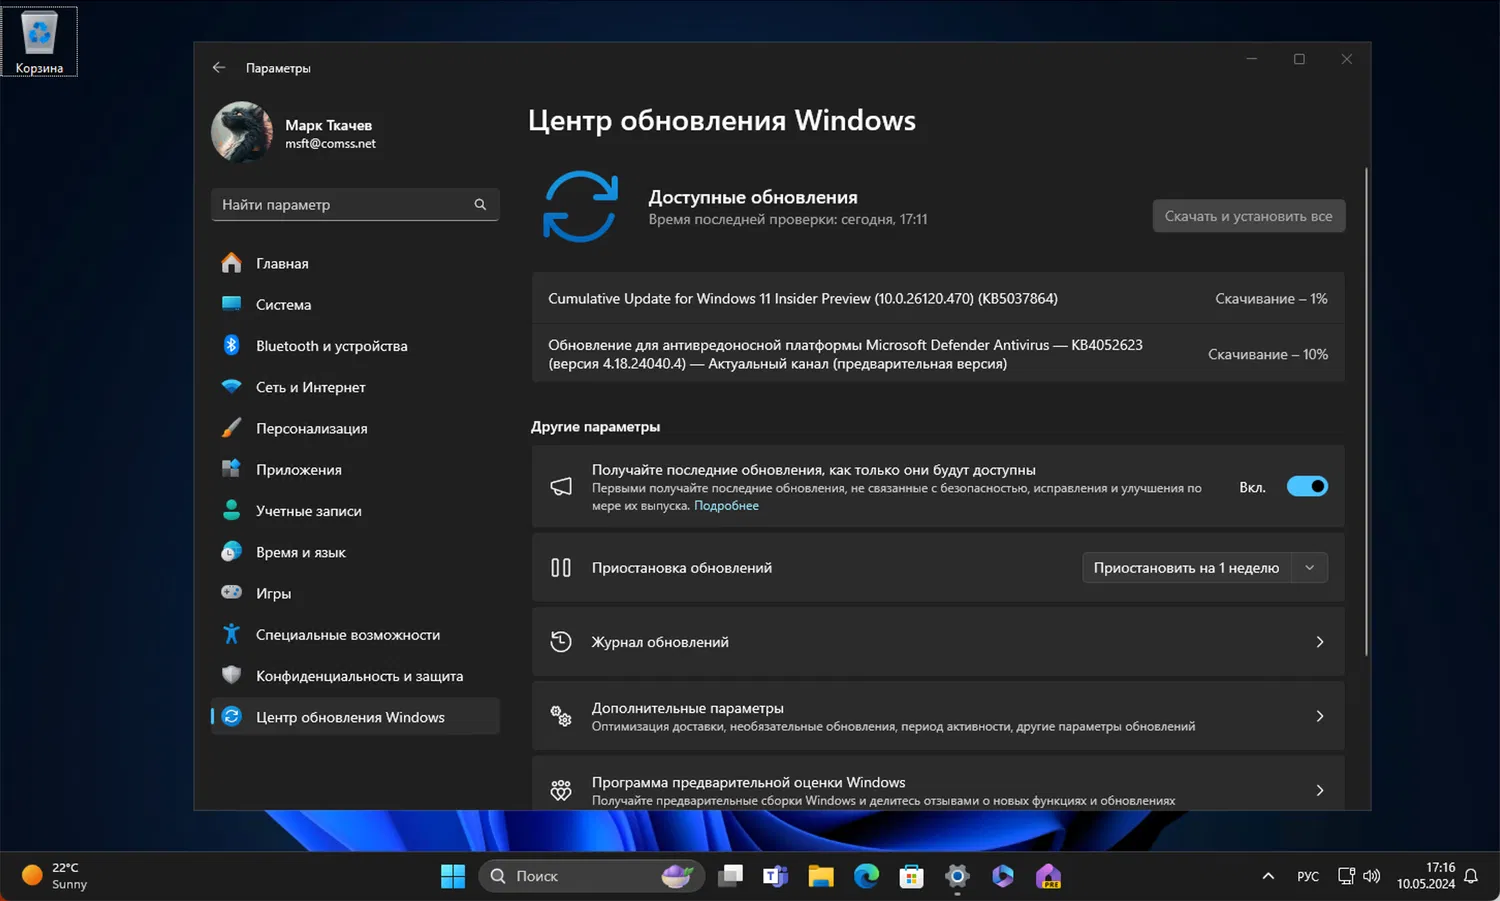1500x901 pixels.
Task: Open Конфиденциальность и защита section
Action: tap(355, 676)
